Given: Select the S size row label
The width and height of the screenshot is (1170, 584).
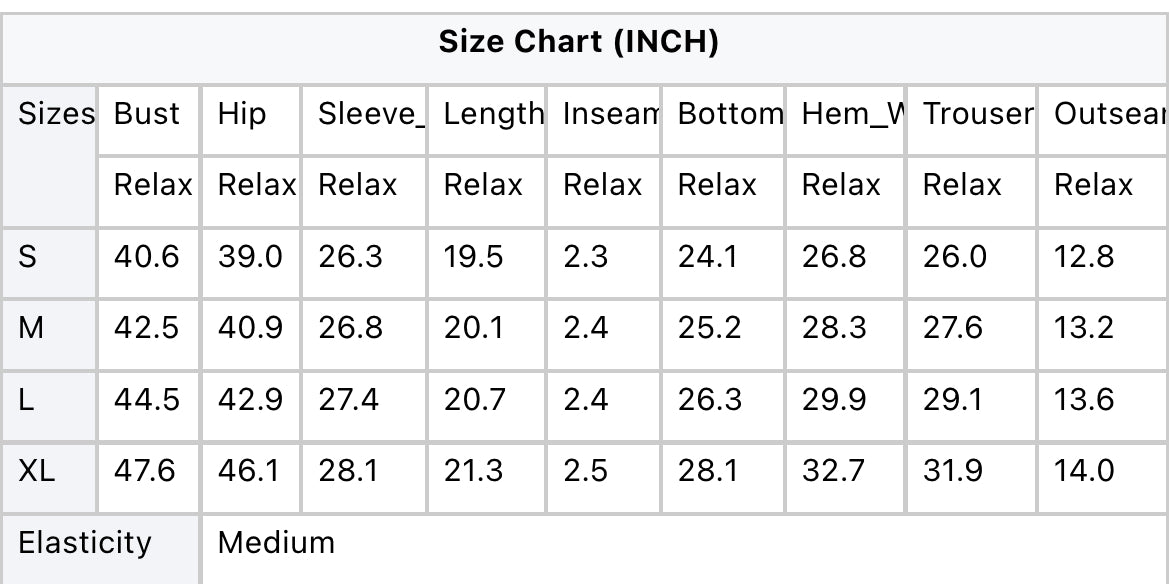Looking at the screenshot, I should click(x=28, y=257).
